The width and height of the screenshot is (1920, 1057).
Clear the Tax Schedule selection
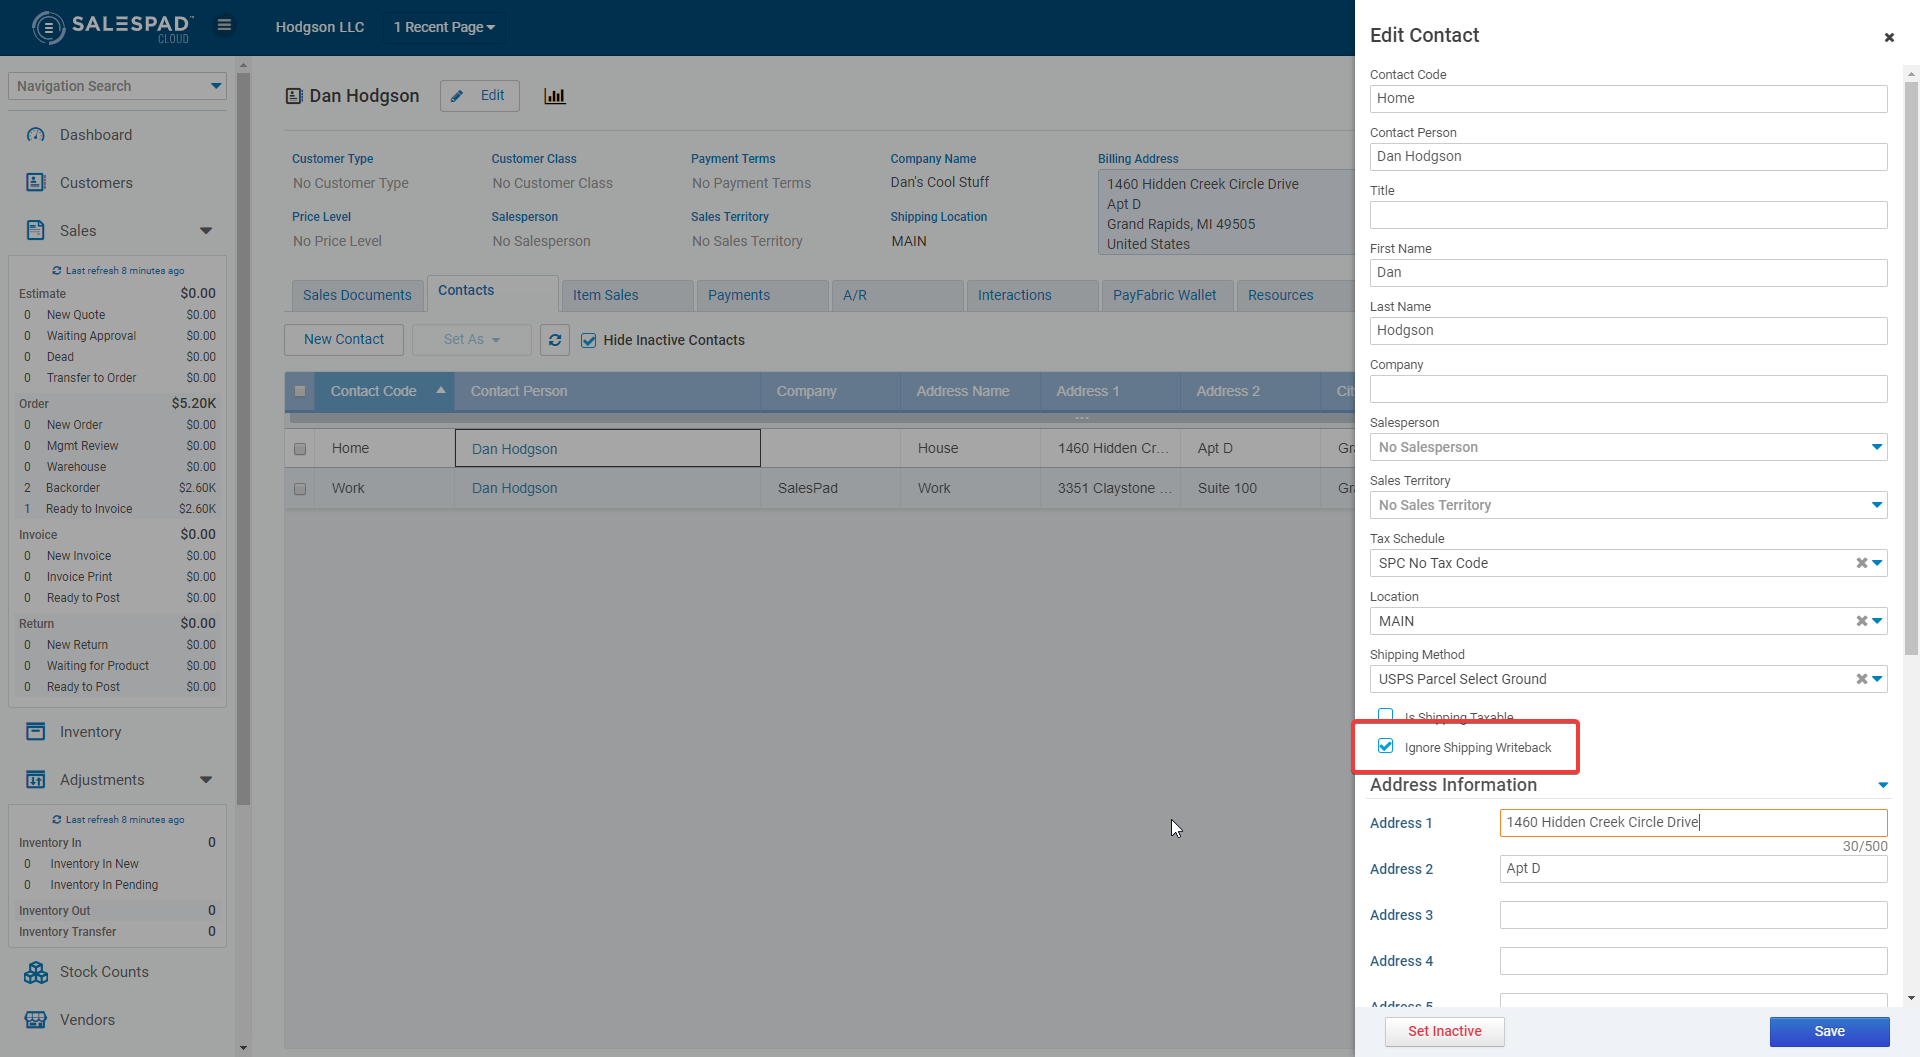1861,563
